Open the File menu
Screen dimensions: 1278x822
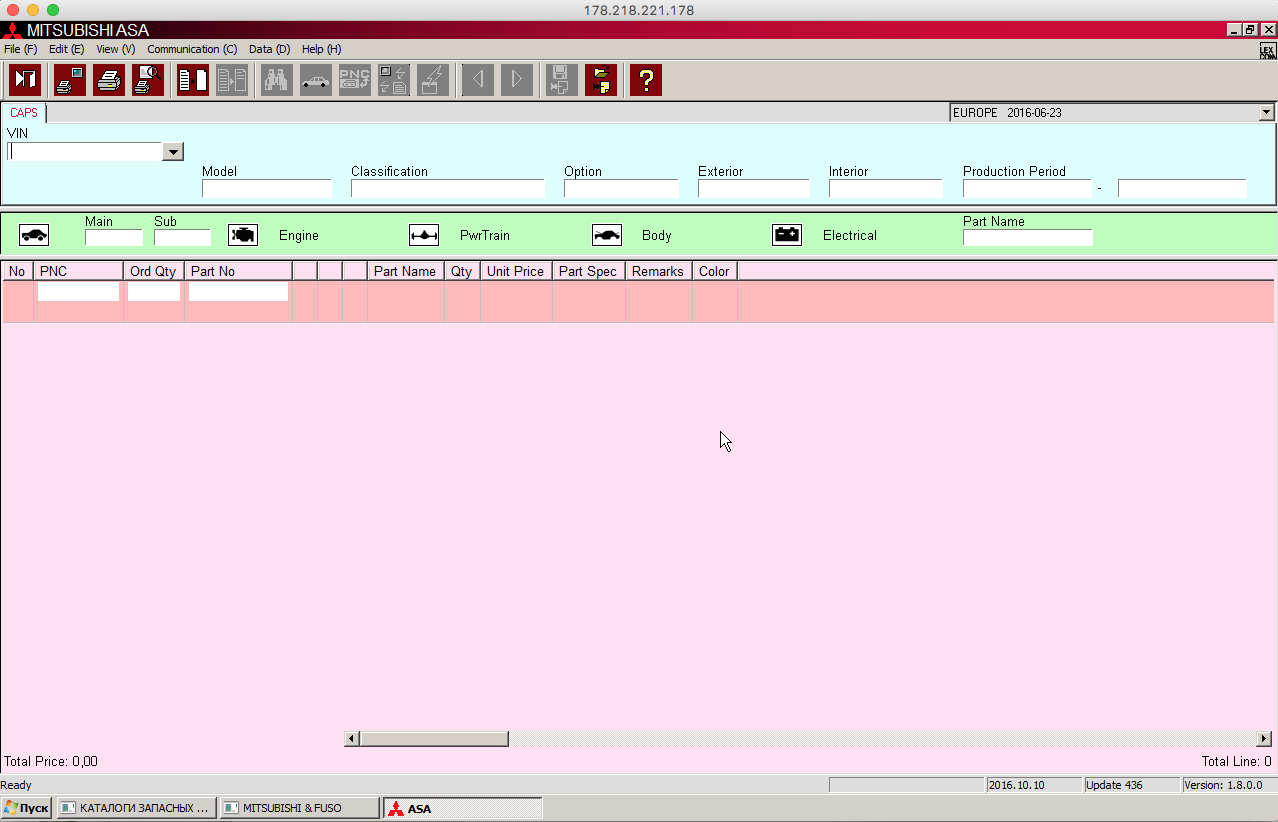point(20,49)
